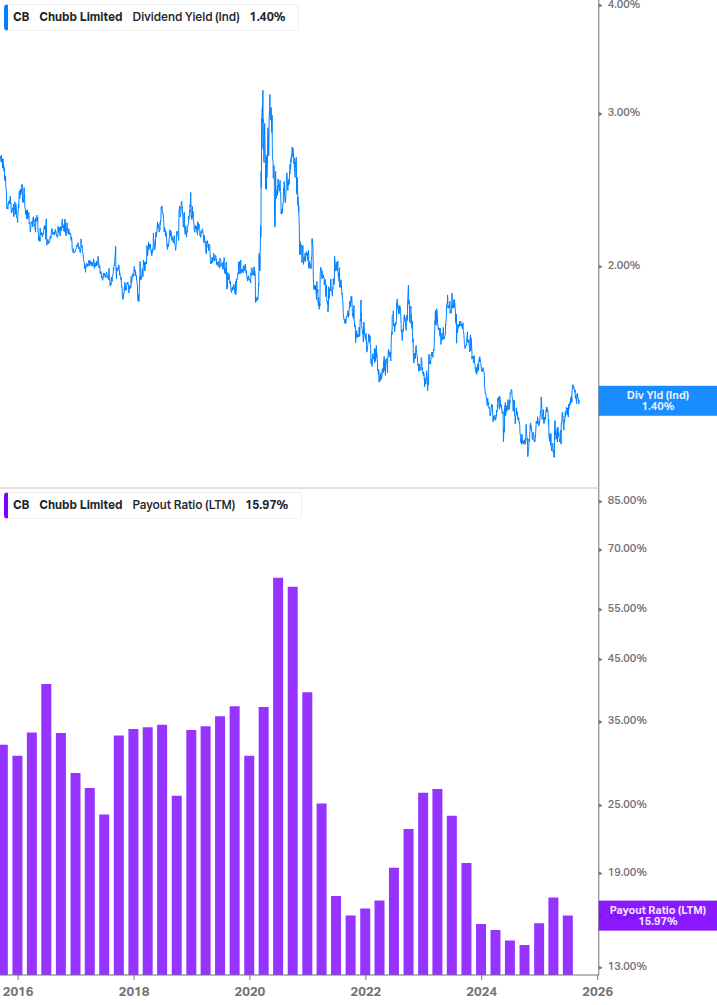717x1005 pixels.
Task: Click the CB ticker in Dividend Yield legend
Action: [21, 17]
